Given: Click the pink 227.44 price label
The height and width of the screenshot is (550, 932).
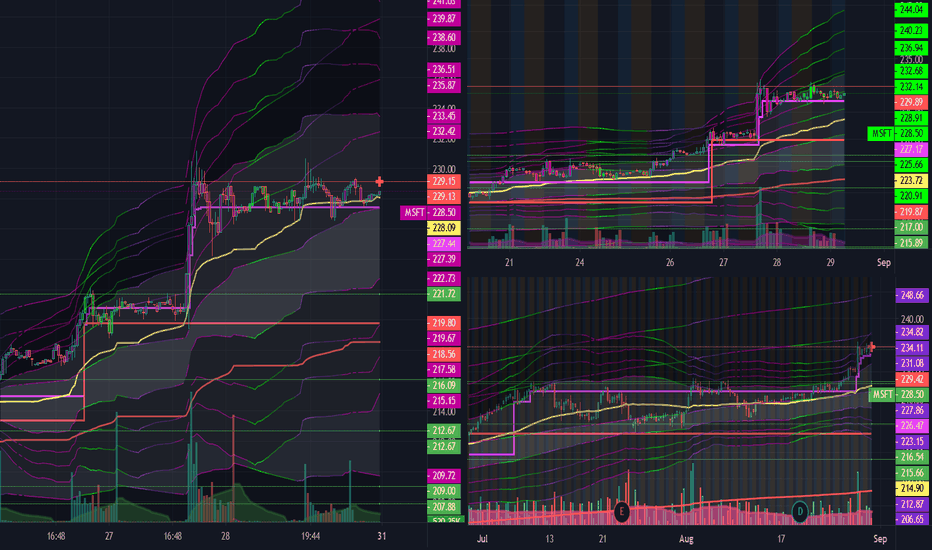Looking at the screenshot, I should 443,243.
